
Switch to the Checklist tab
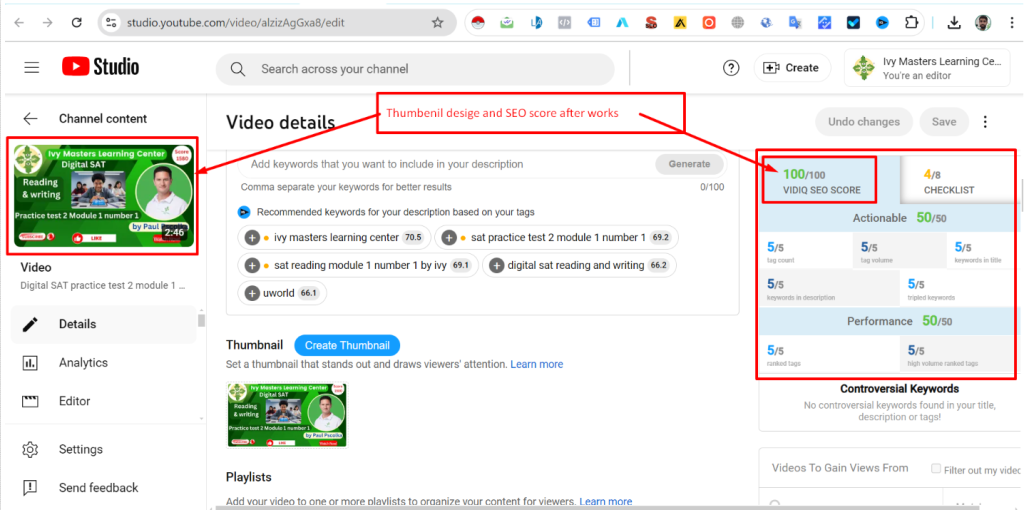point(950,181)
